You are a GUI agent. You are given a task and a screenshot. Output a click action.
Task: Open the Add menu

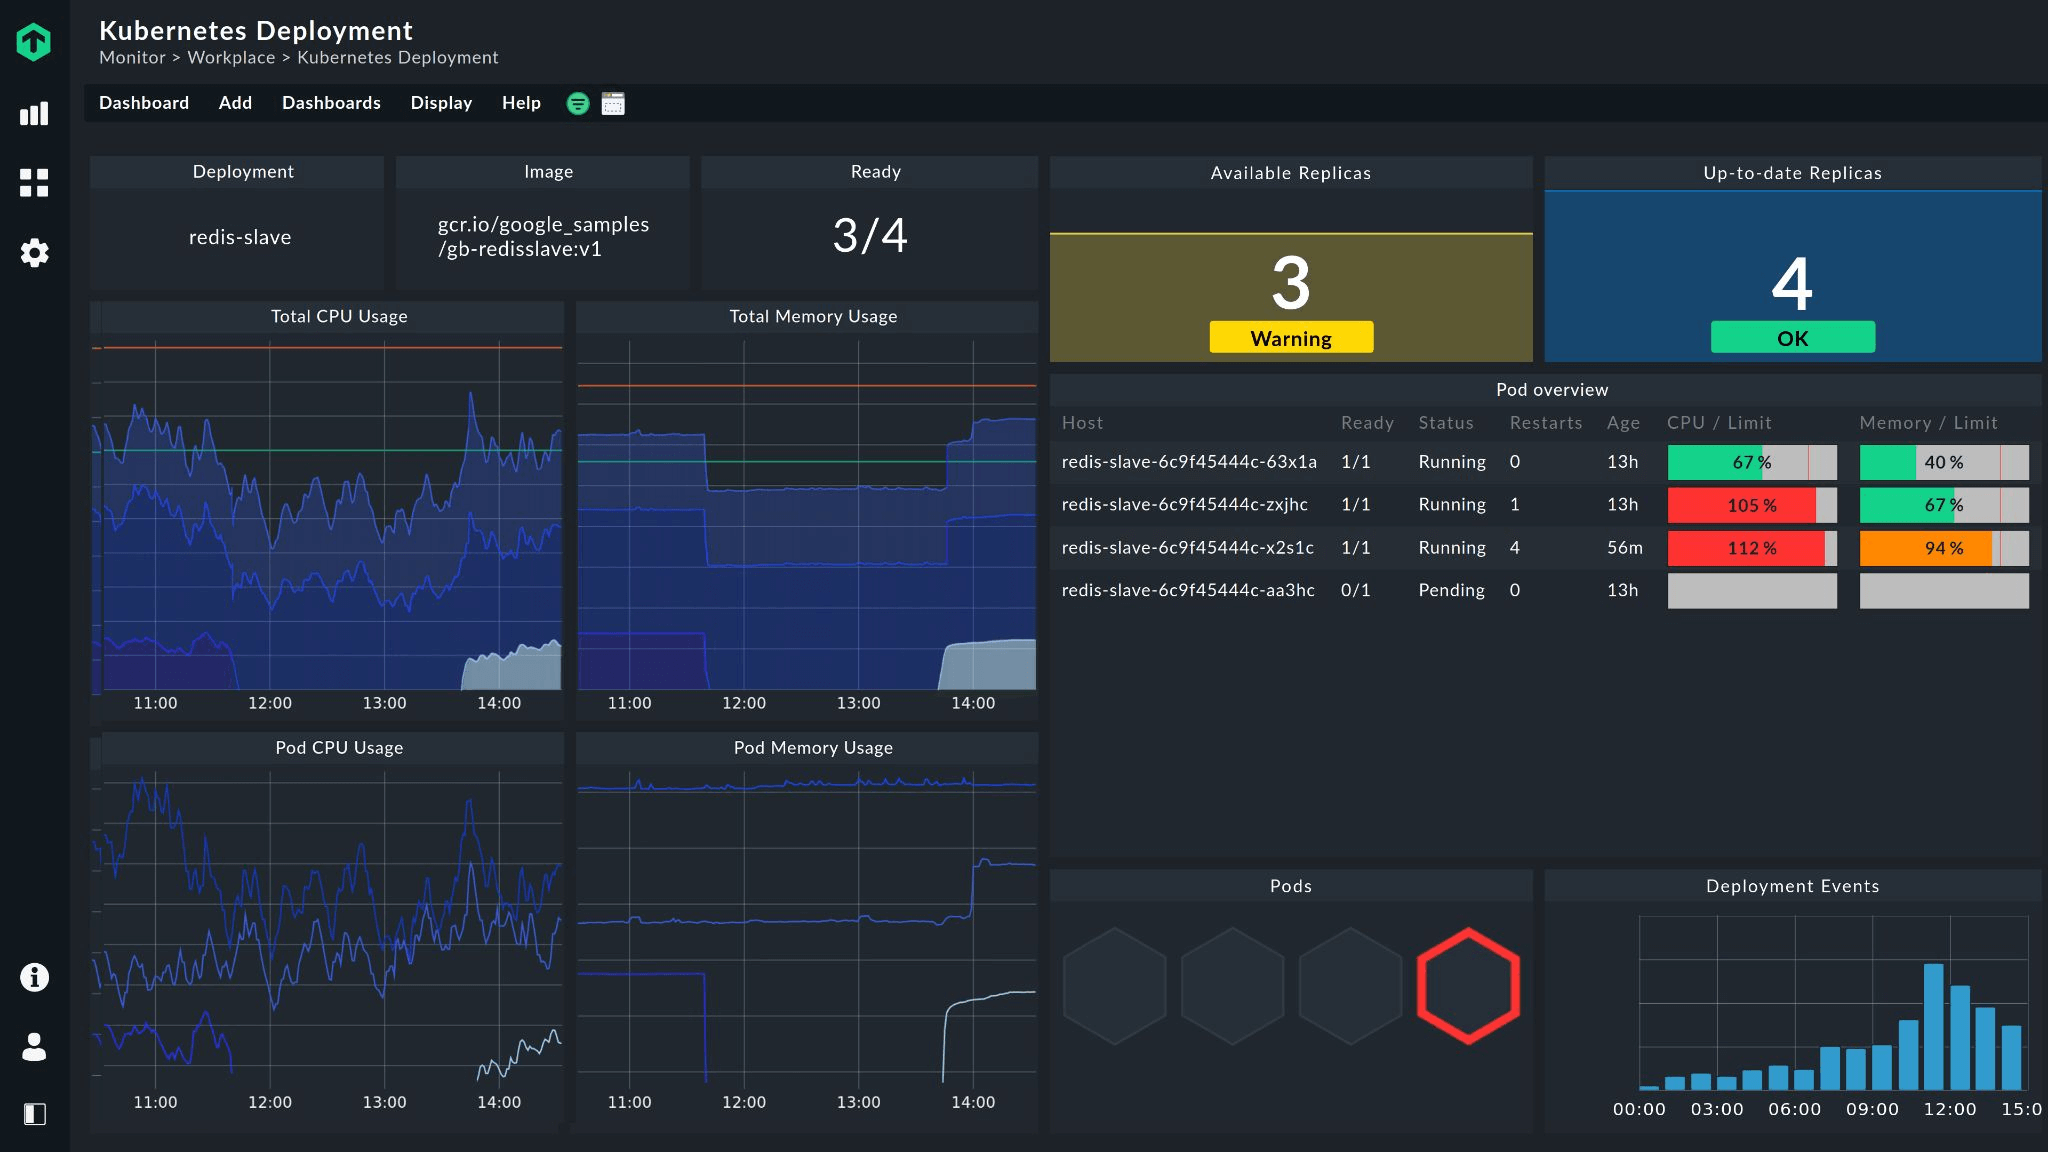[x=235, y=103]
